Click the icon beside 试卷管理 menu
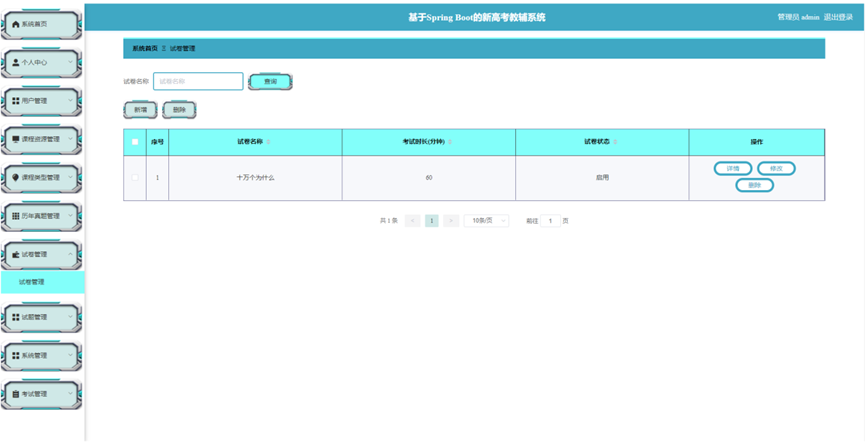Image resolution: width=865 pixels, height=443 pixels. (x=15, y=254)
